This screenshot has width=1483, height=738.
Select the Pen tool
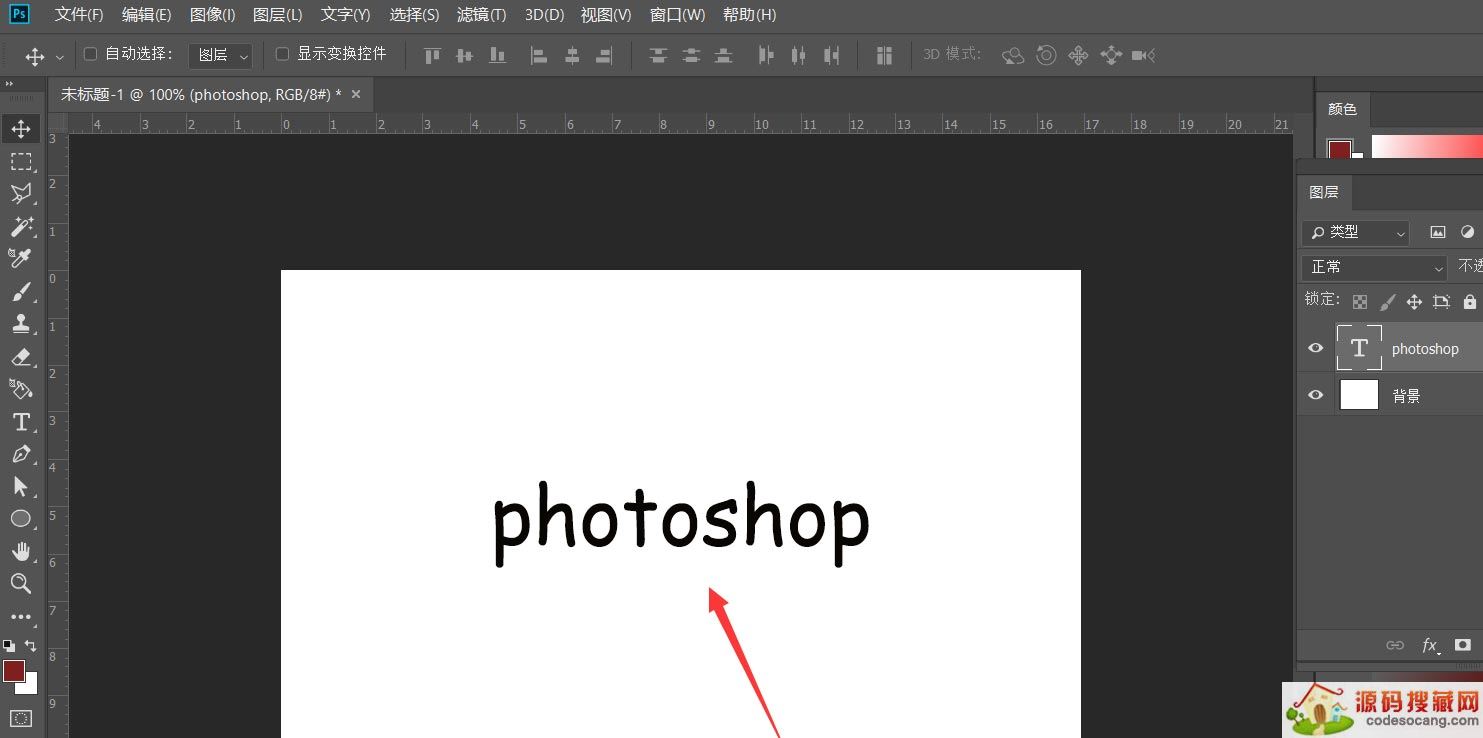point(21,454)
